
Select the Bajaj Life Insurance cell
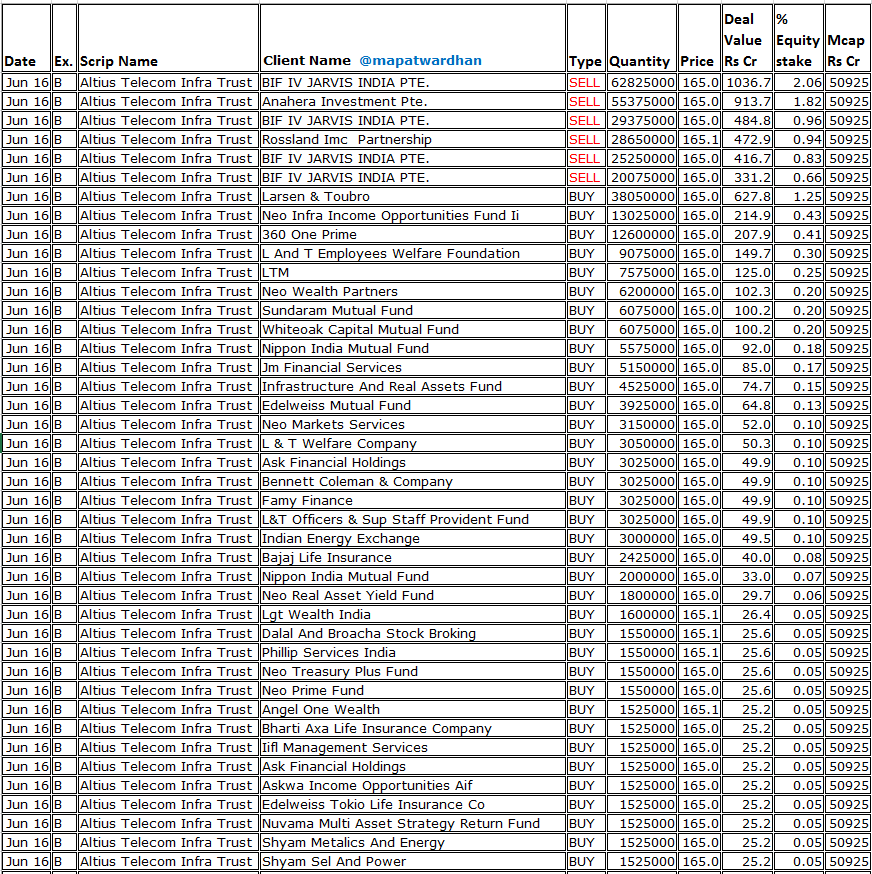pos(413,557)
